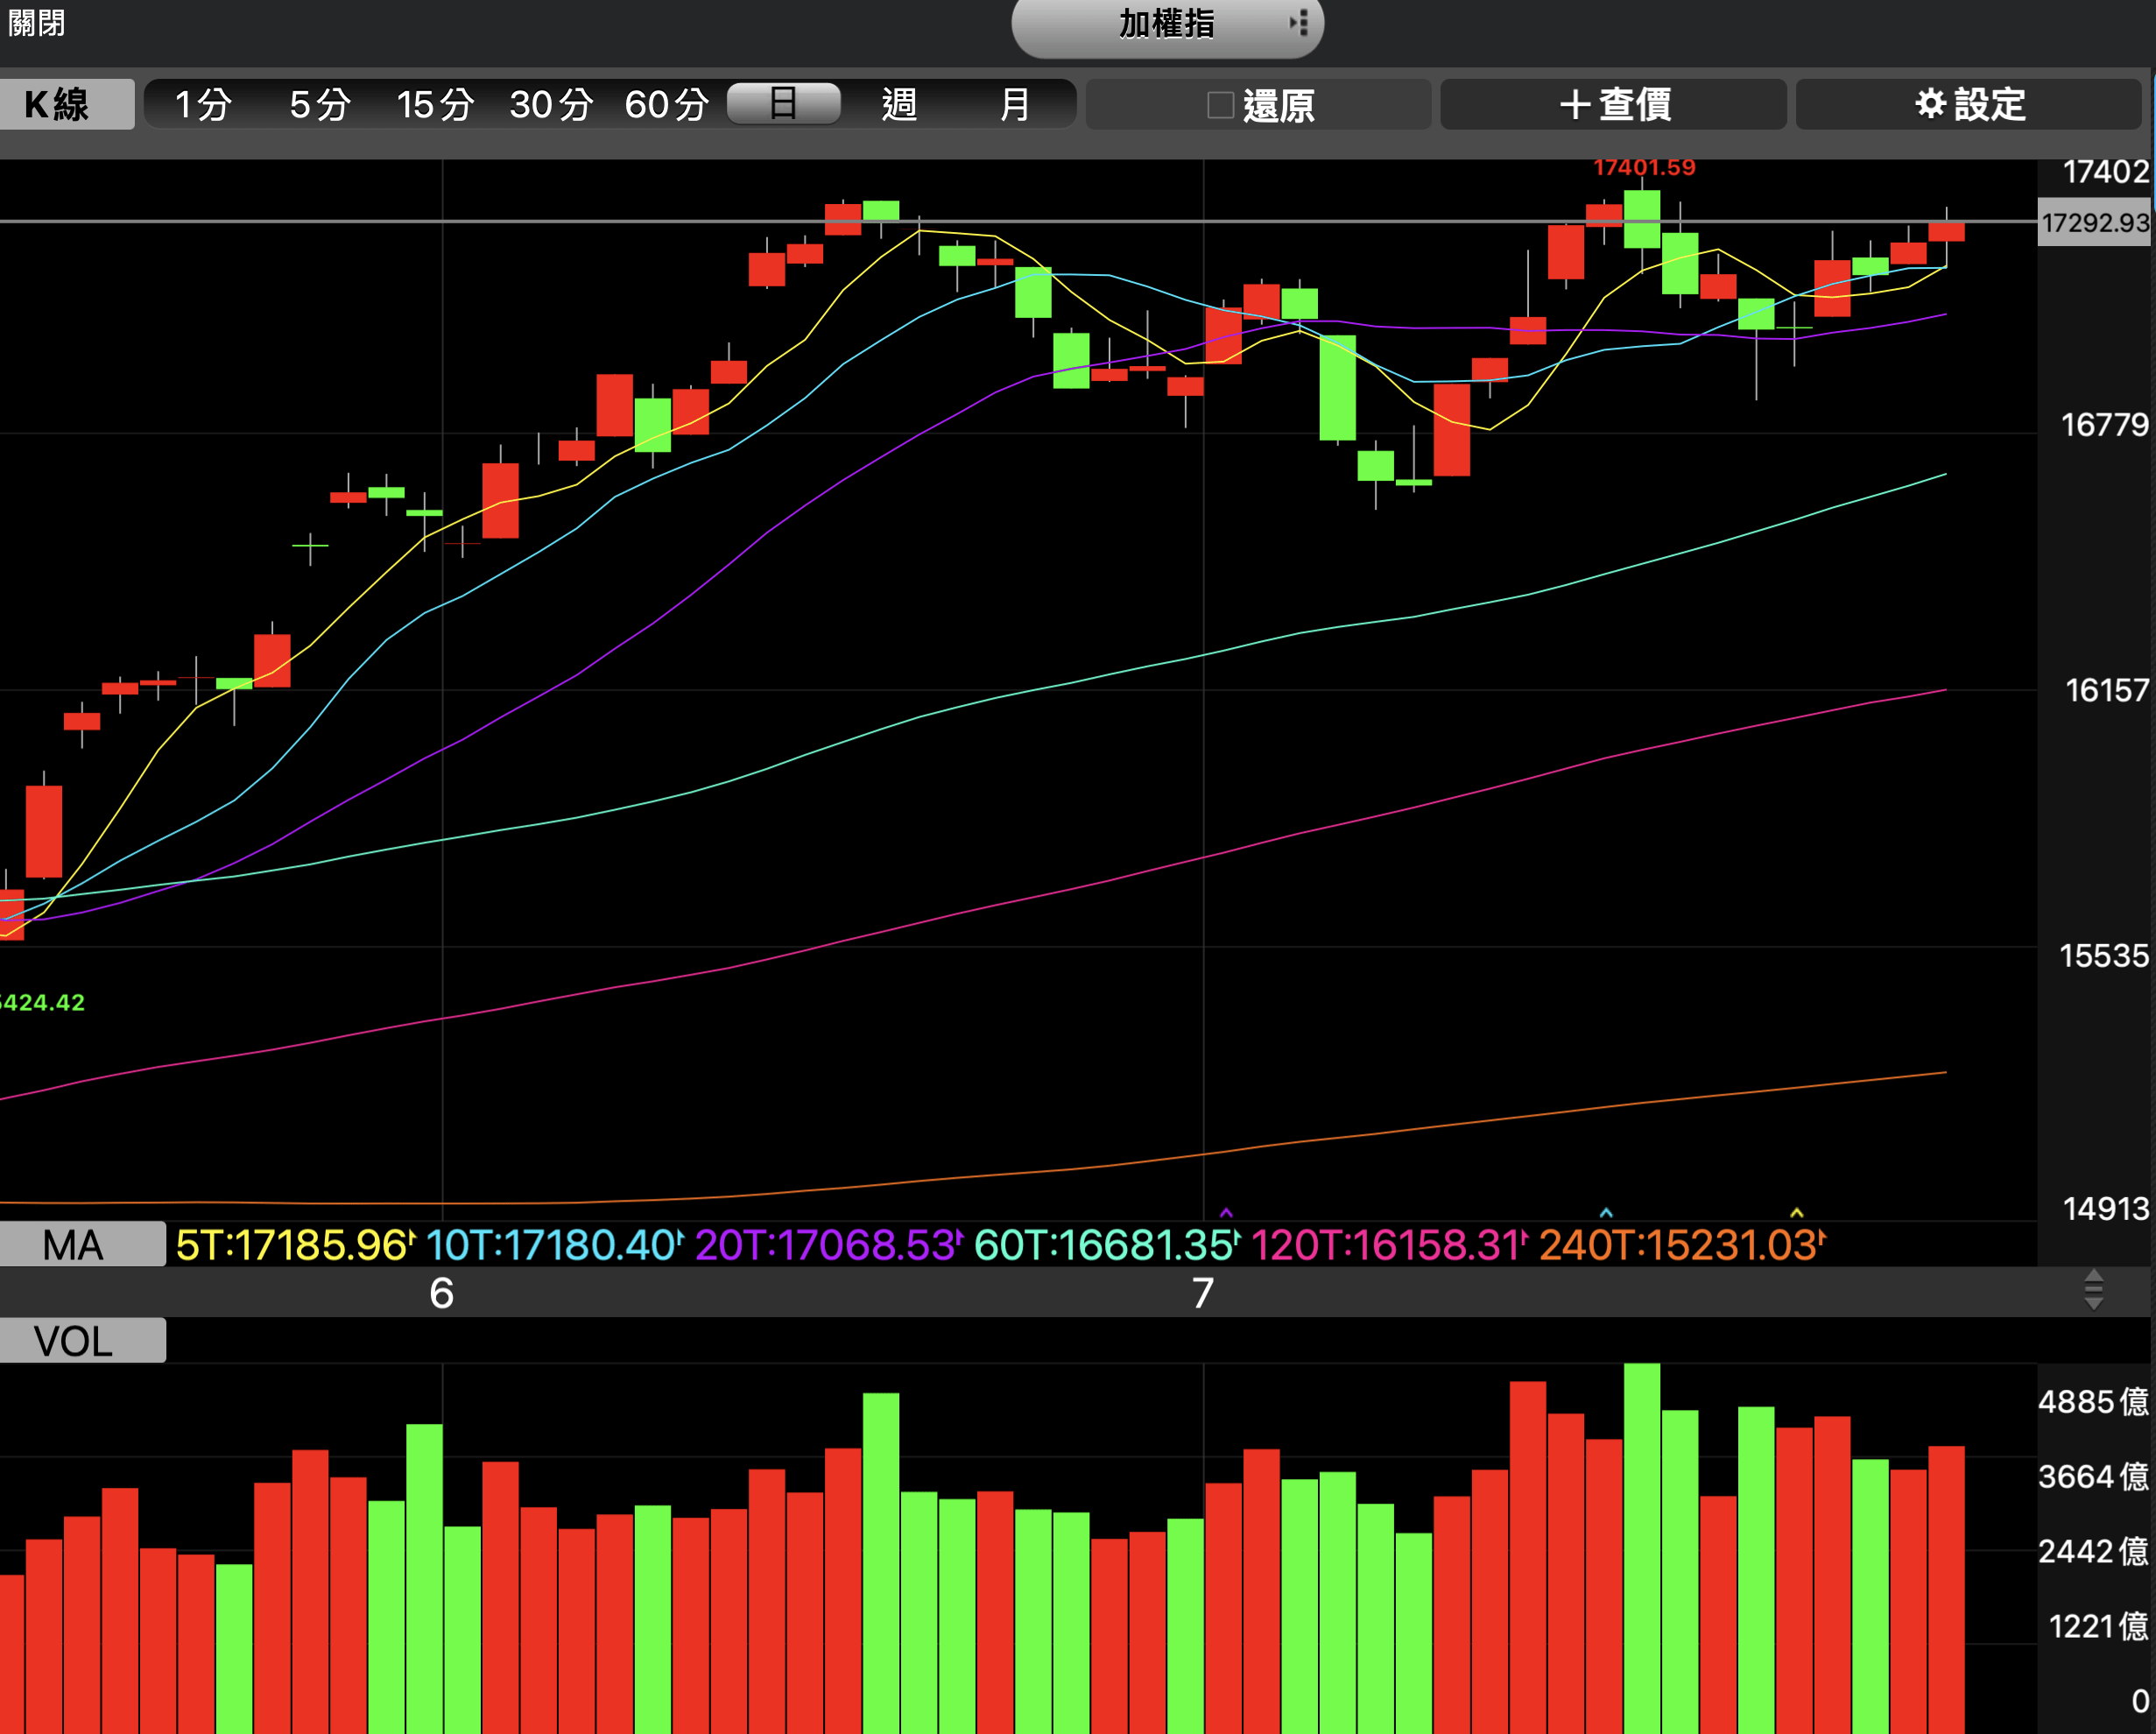Click the 3664億 volume axis label

[x=2093, y=1476]
